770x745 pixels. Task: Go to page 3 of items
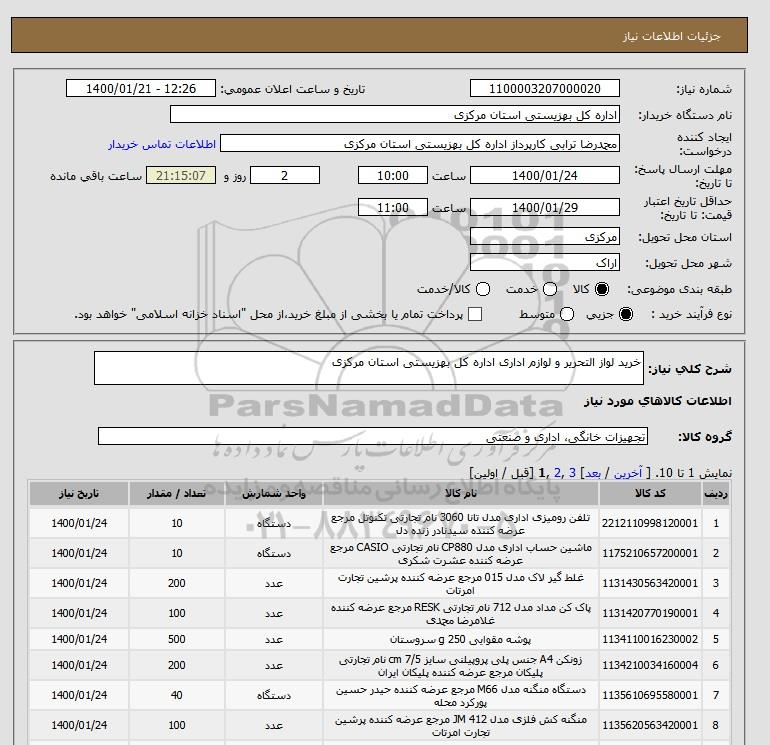(x=572, y=473)
